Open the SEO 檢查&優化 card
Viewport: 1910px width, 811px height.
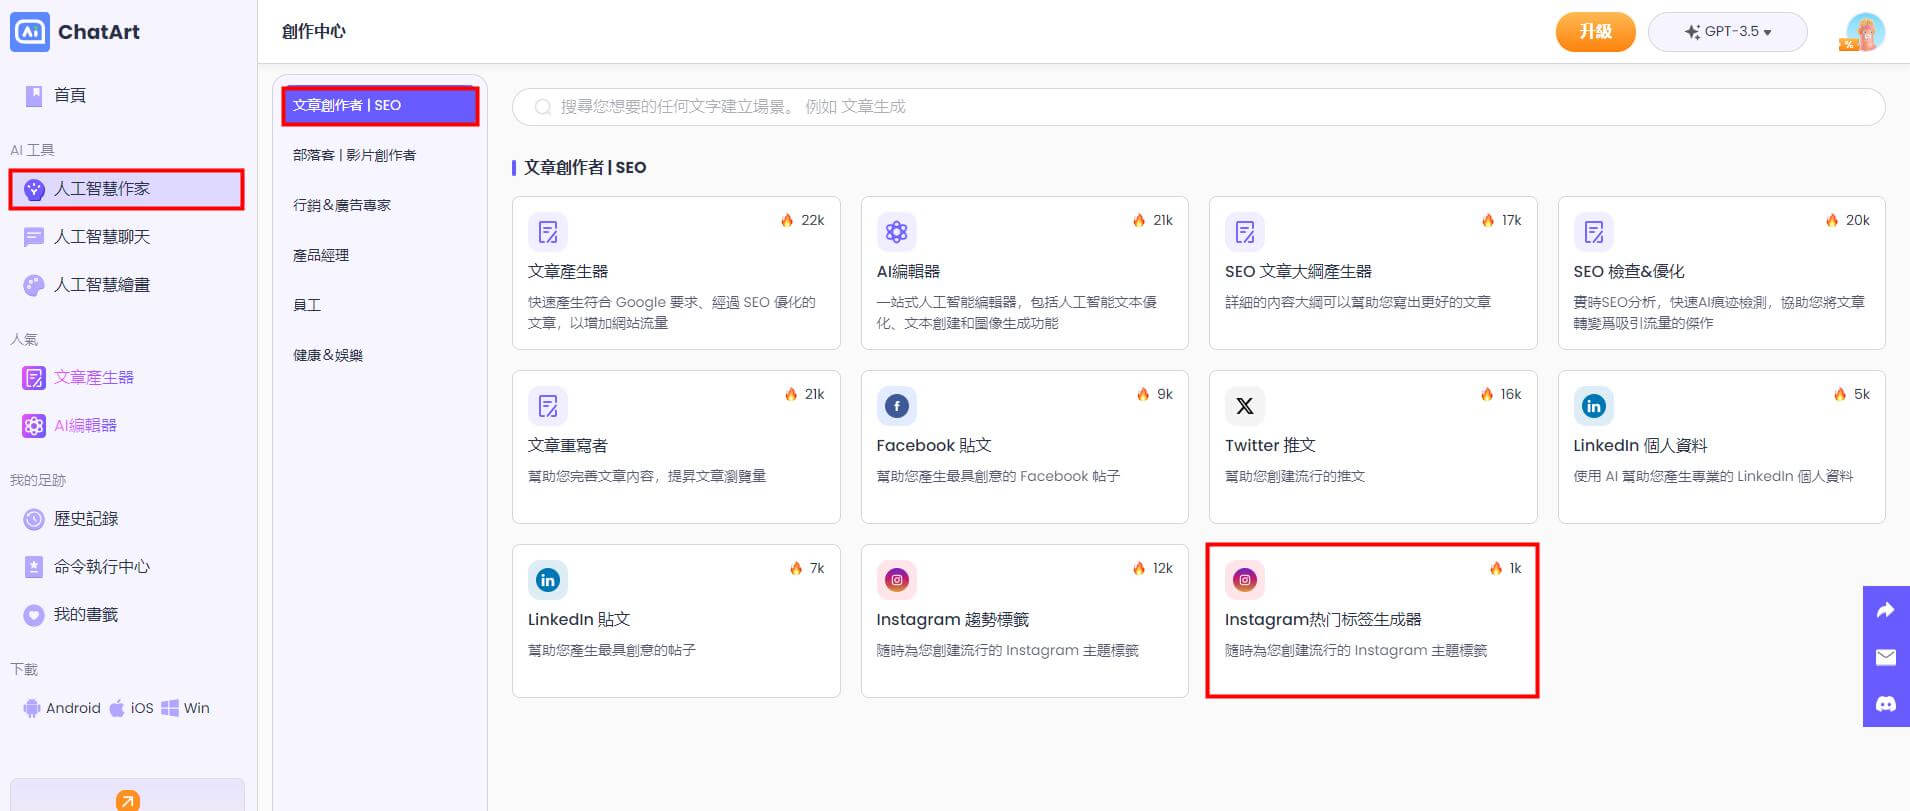[1721, 273]
